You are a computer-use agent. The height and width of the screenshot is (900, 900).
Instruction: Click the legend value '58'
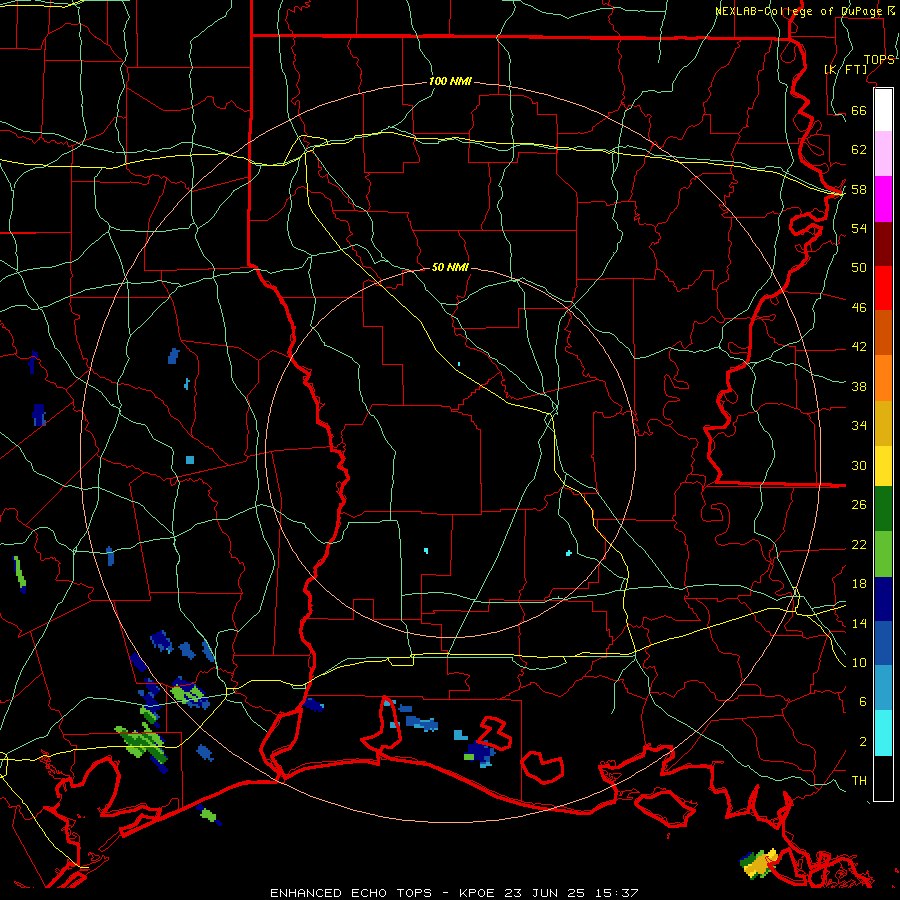(859, 189)
